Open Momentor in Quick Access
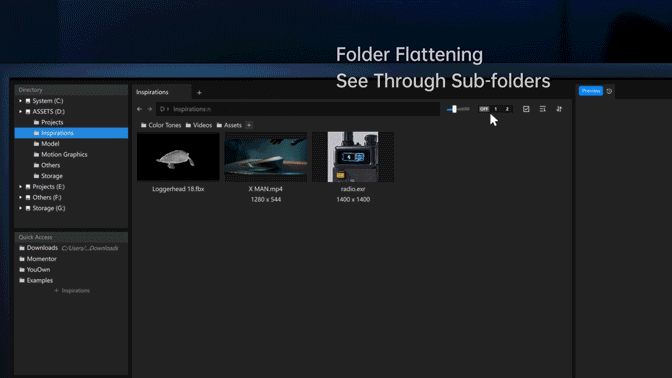The height and width of the screenshot is (378, 672). tap(41, 259)
